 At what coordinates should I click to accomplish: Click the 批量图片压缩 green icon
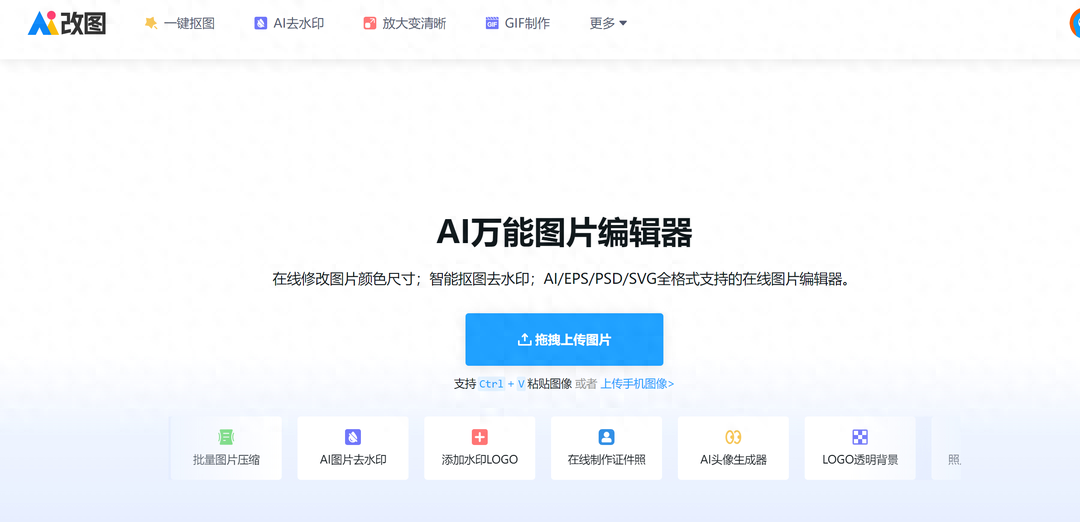(x=226, y=437)
